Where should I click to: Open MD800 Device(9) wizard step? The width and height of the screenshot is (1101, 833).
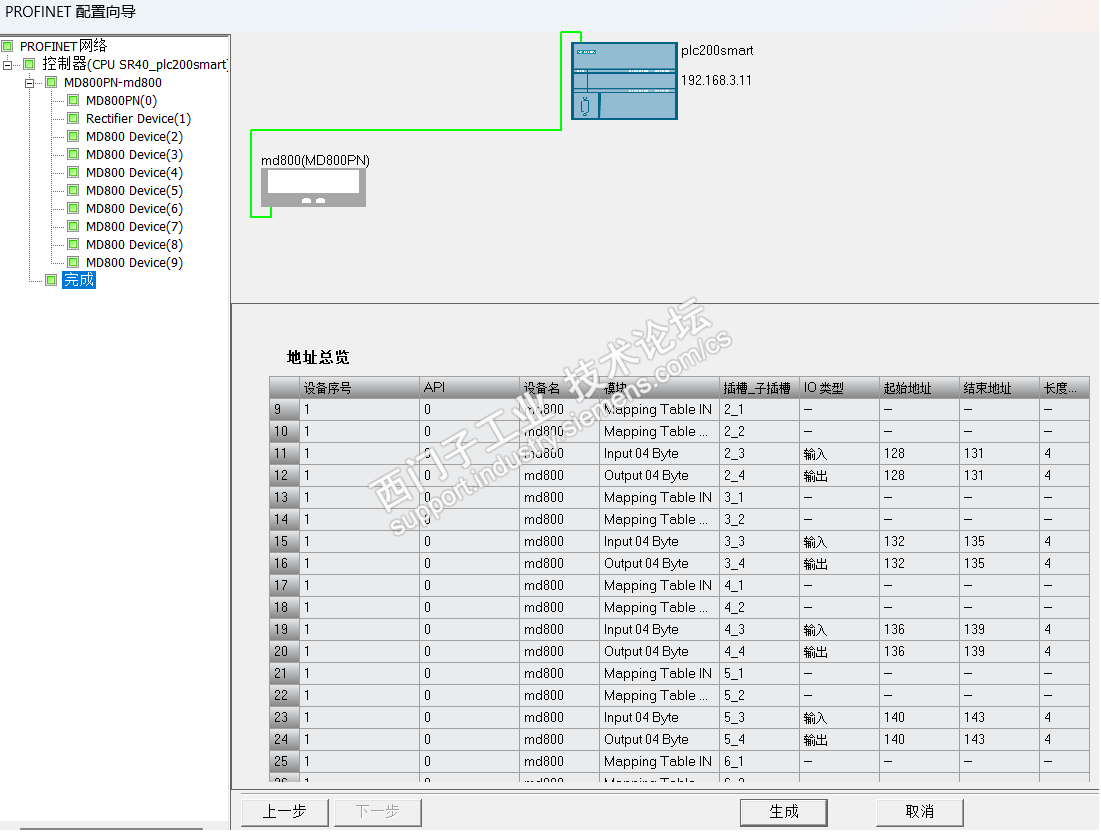(x=134, y=263)
